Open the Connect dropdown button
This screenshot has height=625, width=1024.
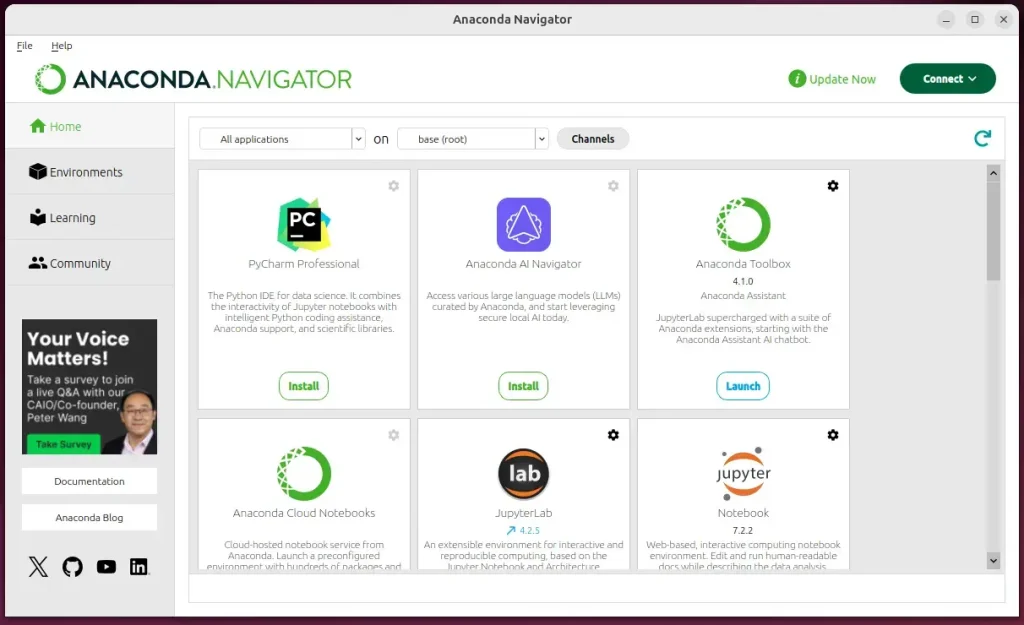(x=948, y=78)
